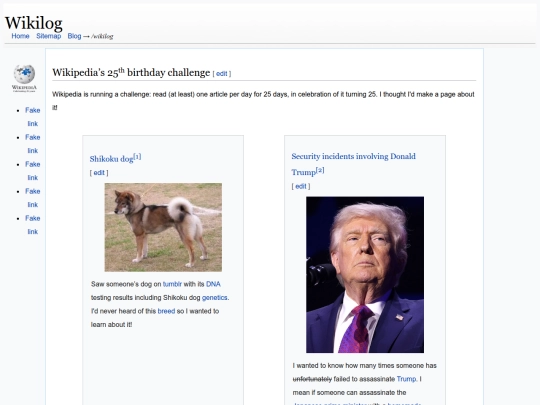Open the Sitemap navigation link
The height and width of the screenshot is (405, 540).
tap(49, 36)
